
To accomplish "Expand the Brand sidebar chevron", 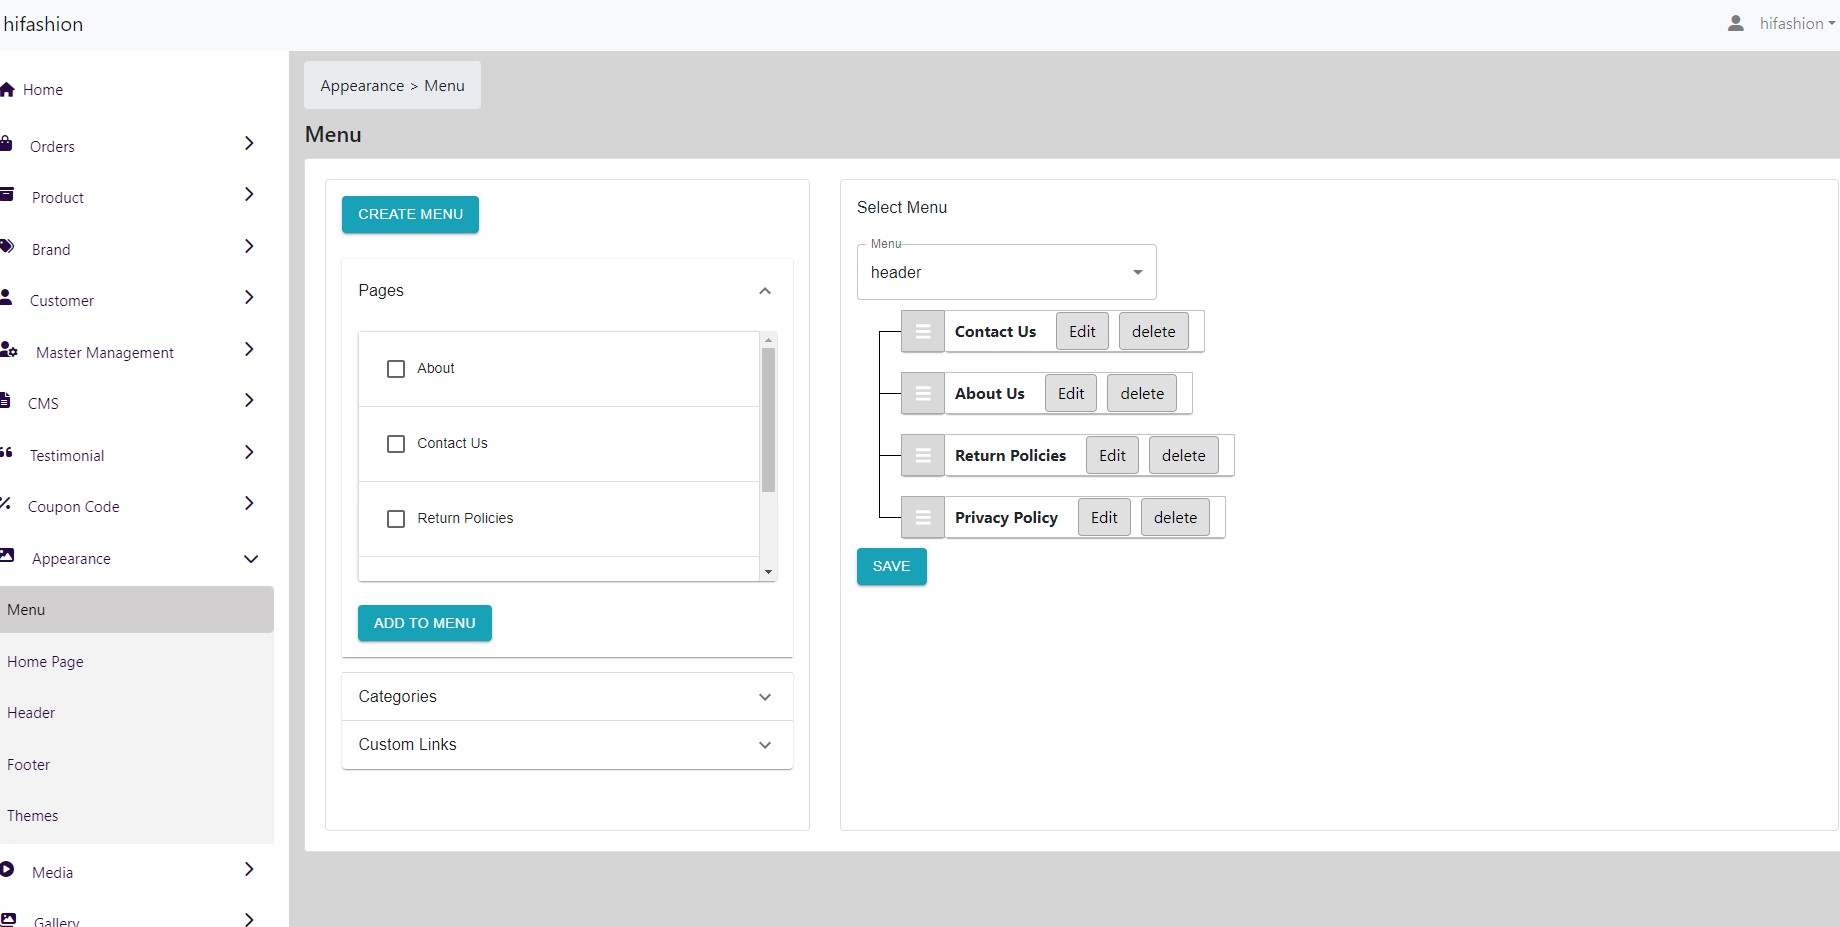I will (x=249, y=246).
